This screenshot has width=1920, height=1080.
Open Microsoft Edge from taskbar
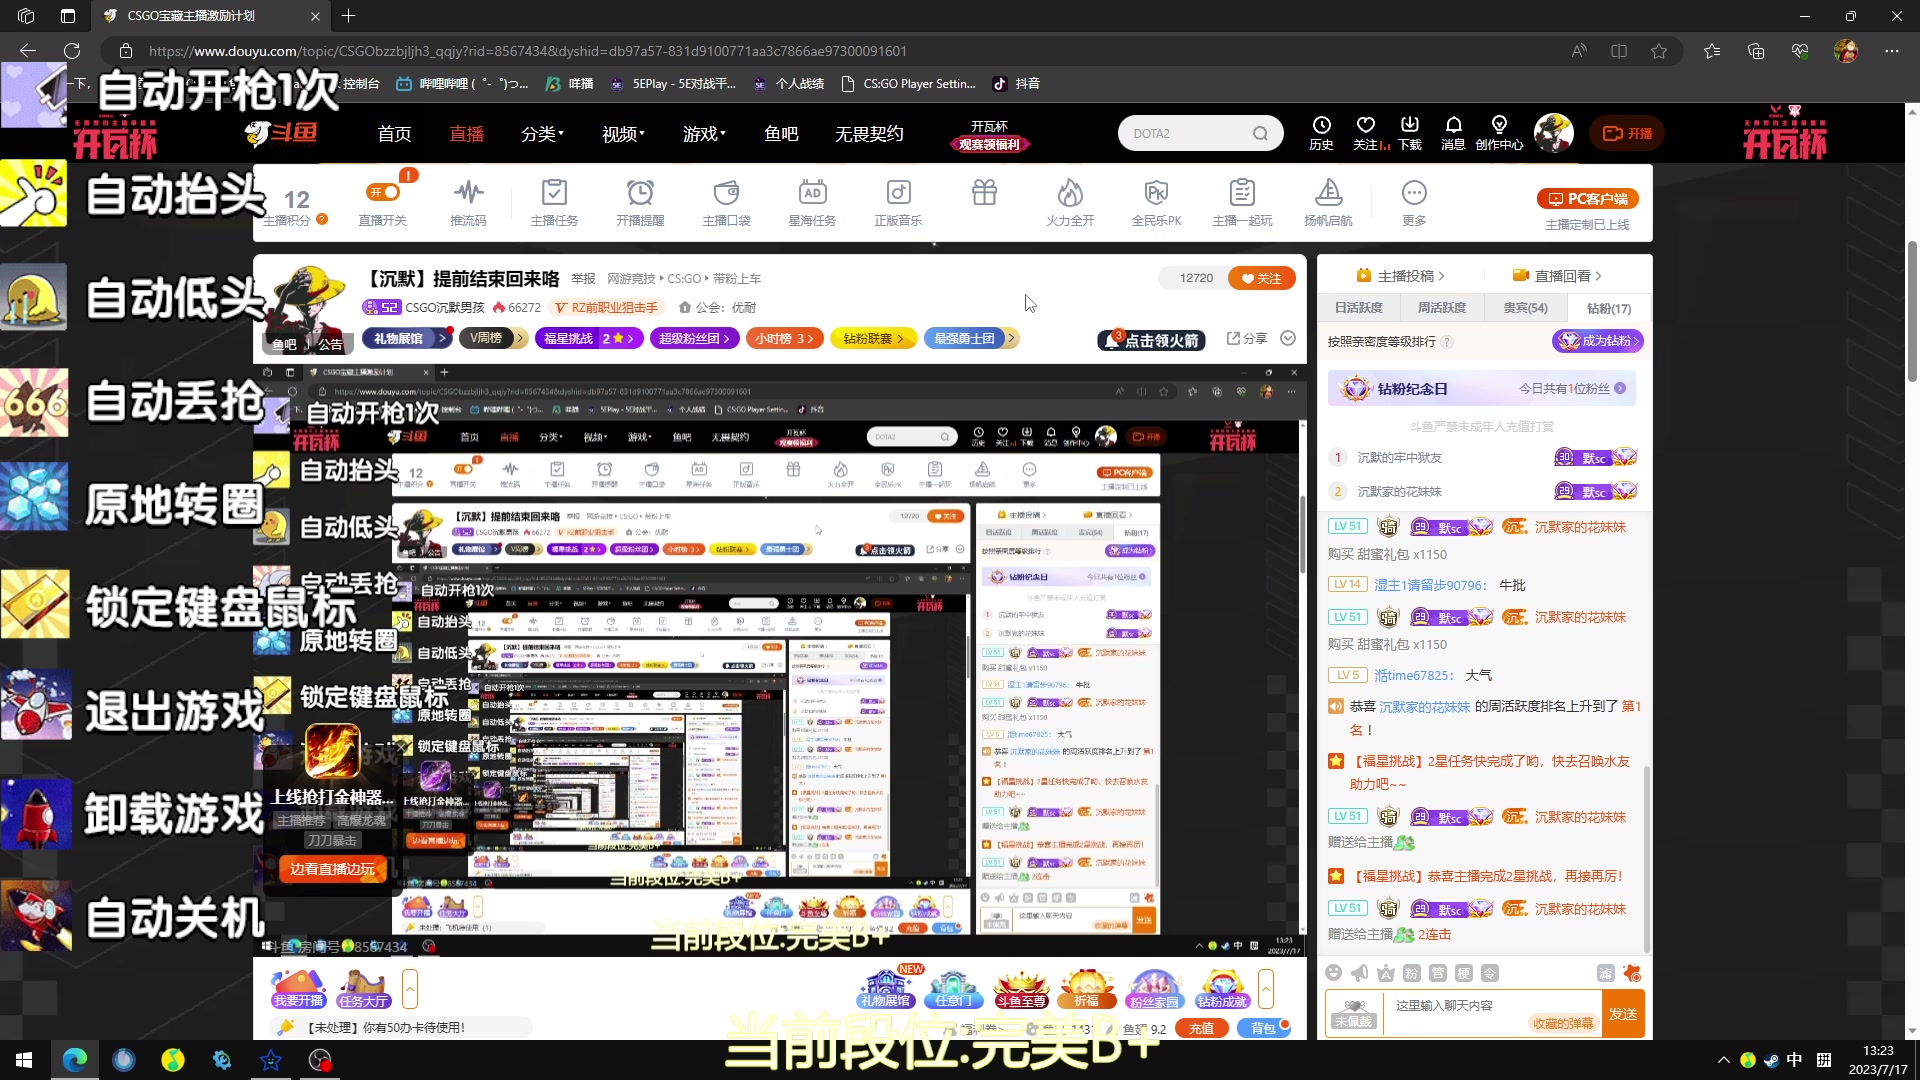click(x=75, y=1060)
